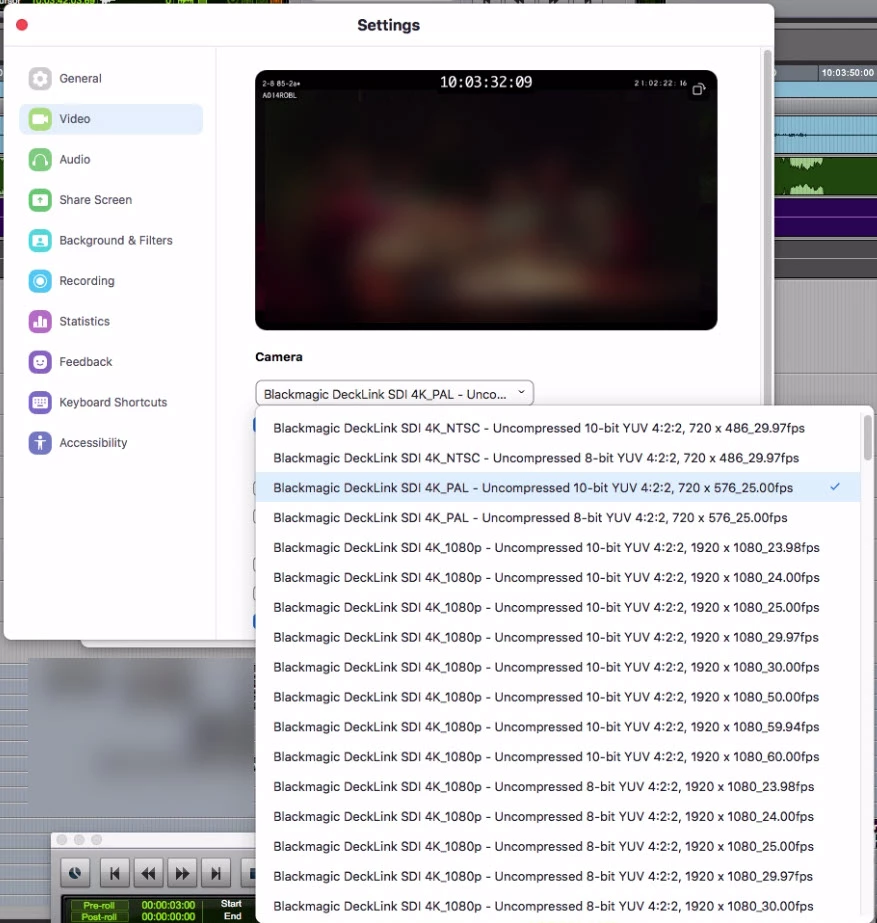The width and height of the screenshot is (877, 923).
Task: Open the Accessibility icon
Action: (40, 443)
